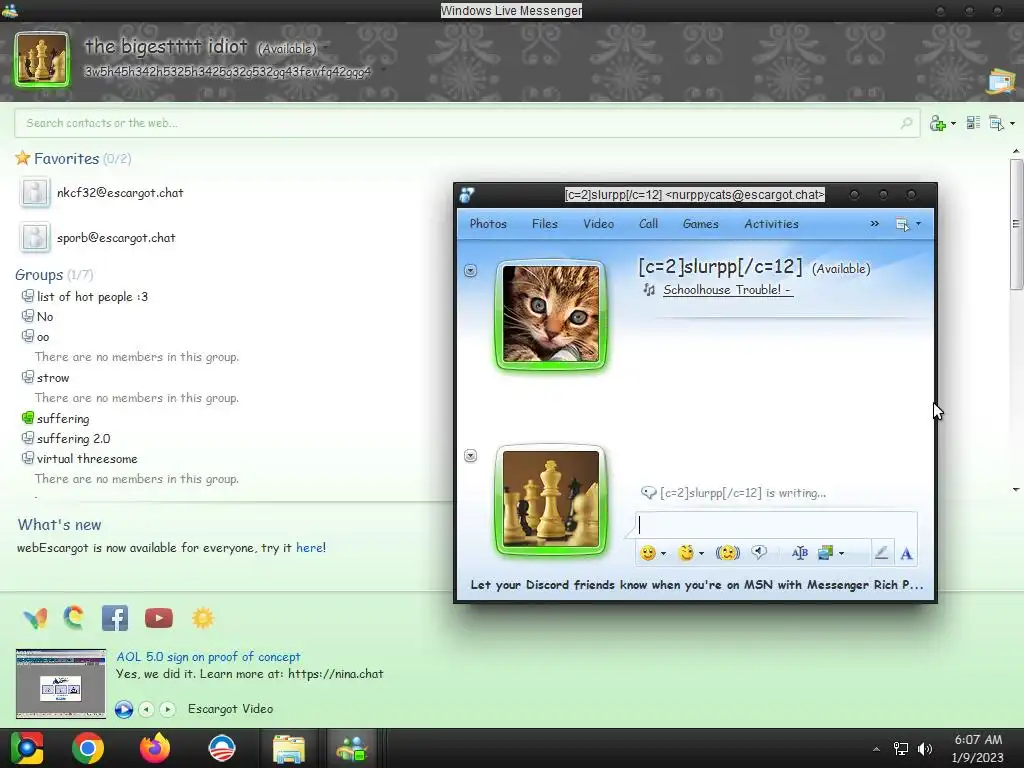Send a nudge with the shaking face icon

click(x=728, y=553)
